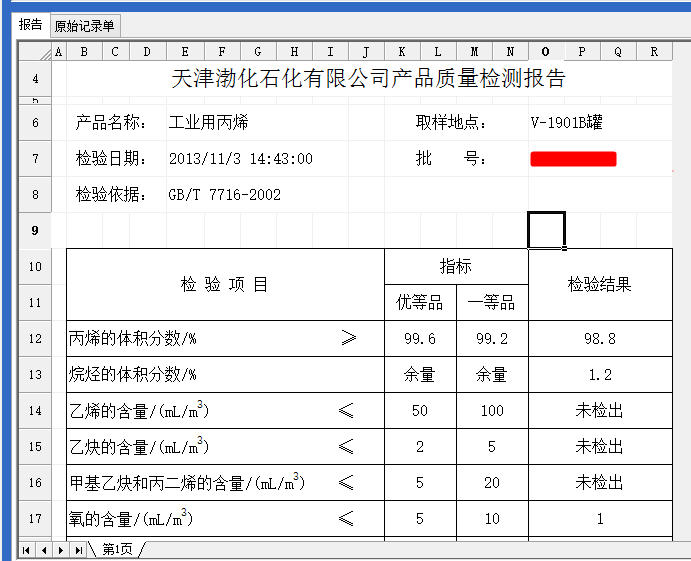Click the 乙烯的含量 row label
Screen dimensions: 691x561
pyautogui.click(x=139, y=410)
